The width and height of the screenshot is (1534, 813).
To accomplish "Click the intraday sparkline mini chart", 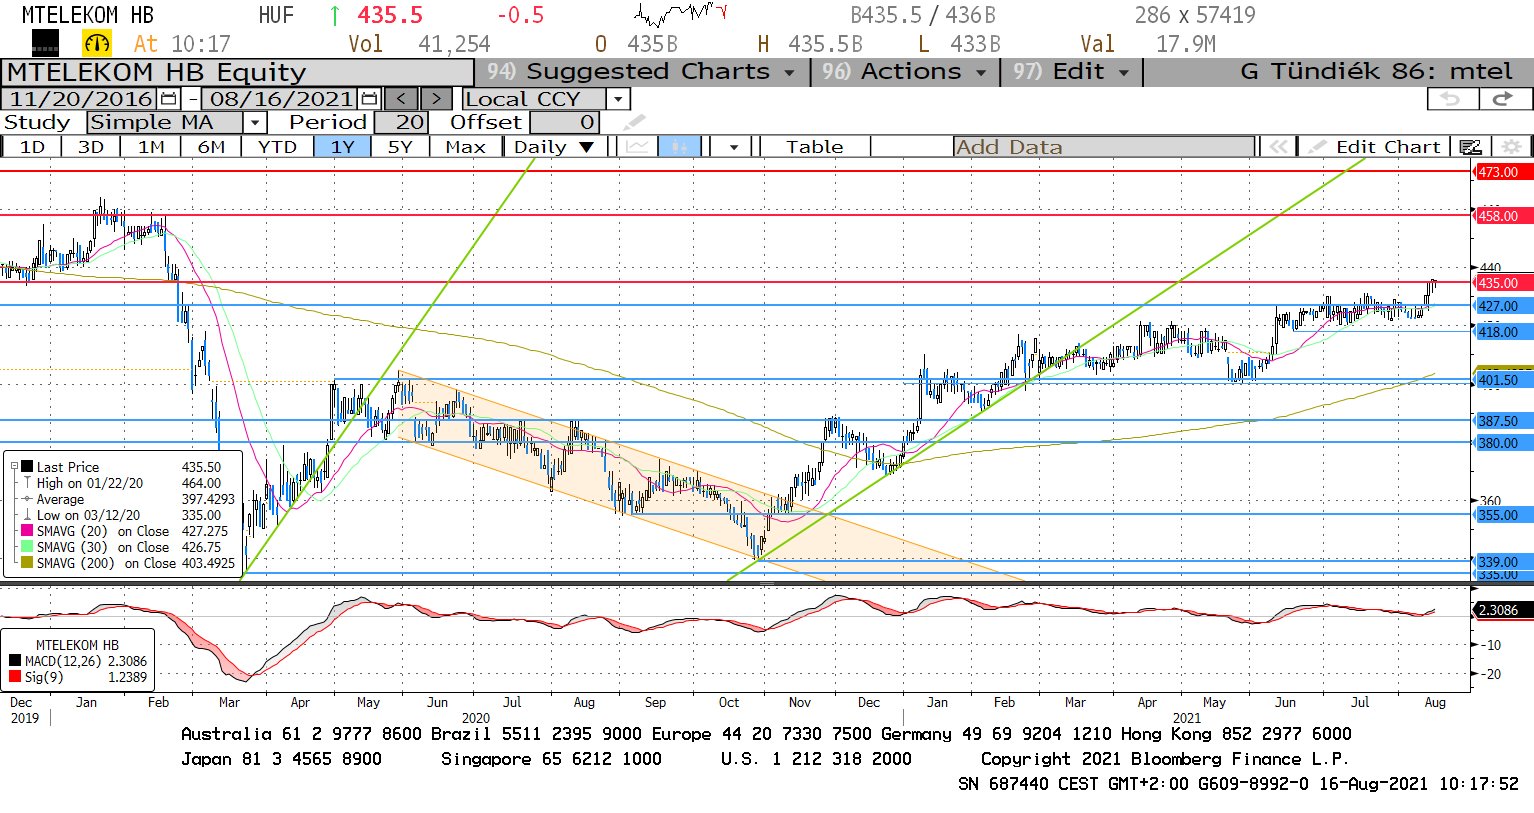I will (x=681, y=14).
